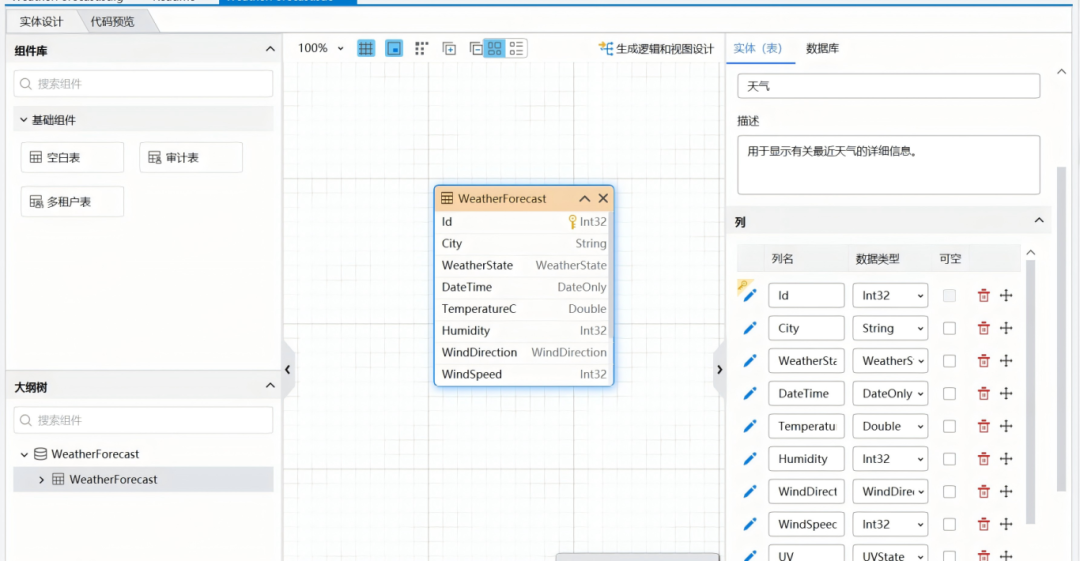Collapse the 大纲树 panel
This screenshot has height=561, width=1080.
[x=270, y=386]
